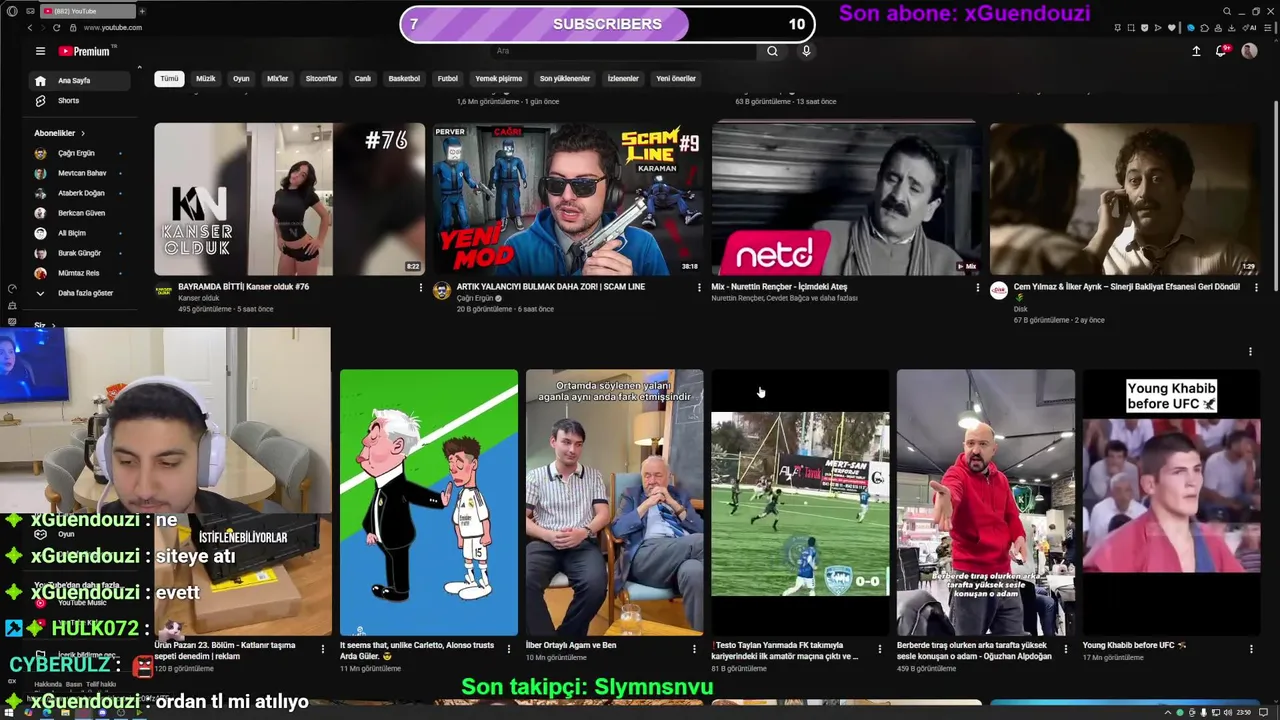Open options for Young Khabib short

[x=1251, y=649]
